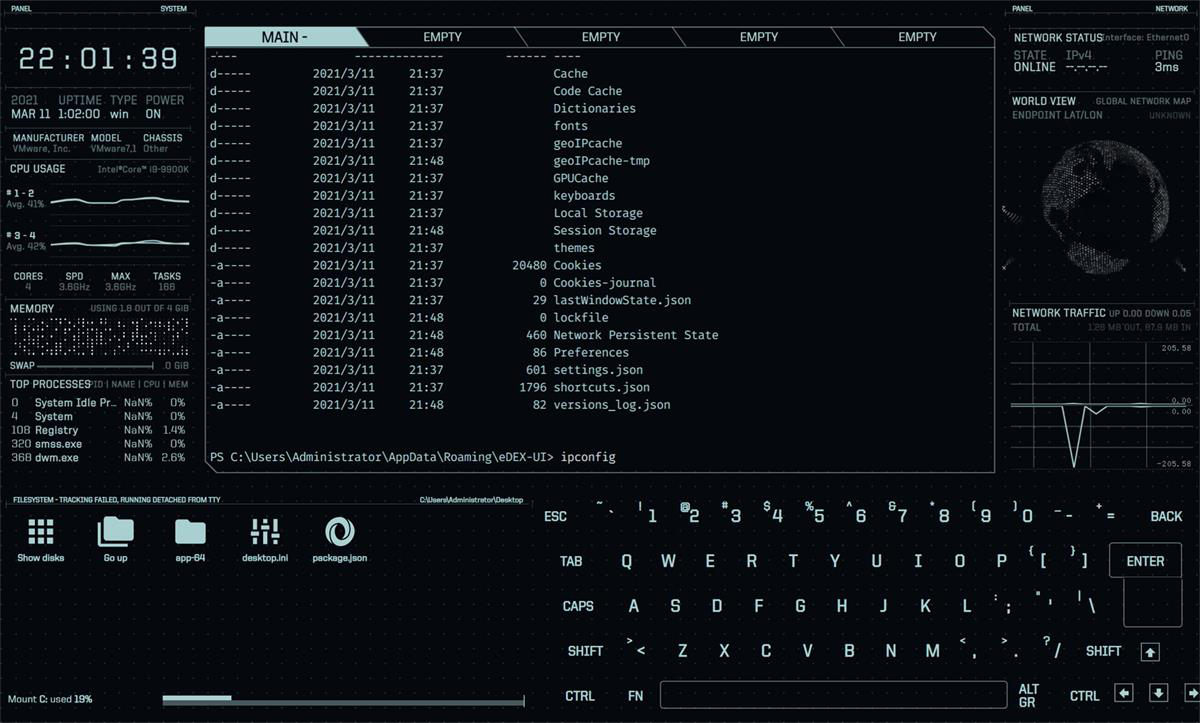Click the Mount C: disk usage bar
This screenshot has height=723, width=1200.
point(343,698)
